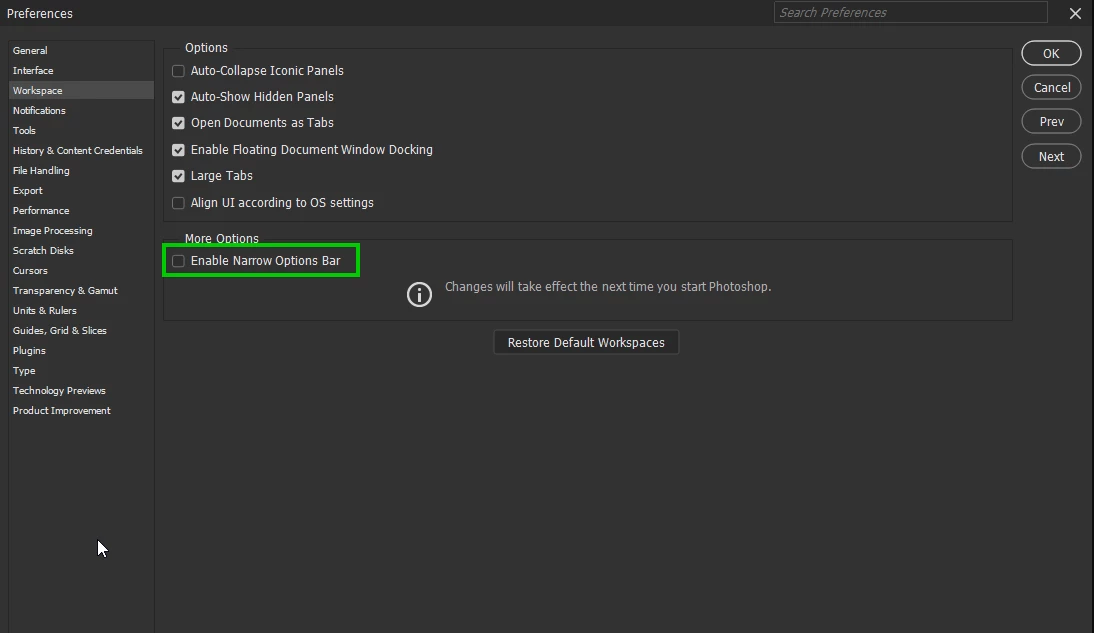The width and height of the screenshot is (1094, 633).
Task: Advance to next section with Next
Action: coord(1051,156)
